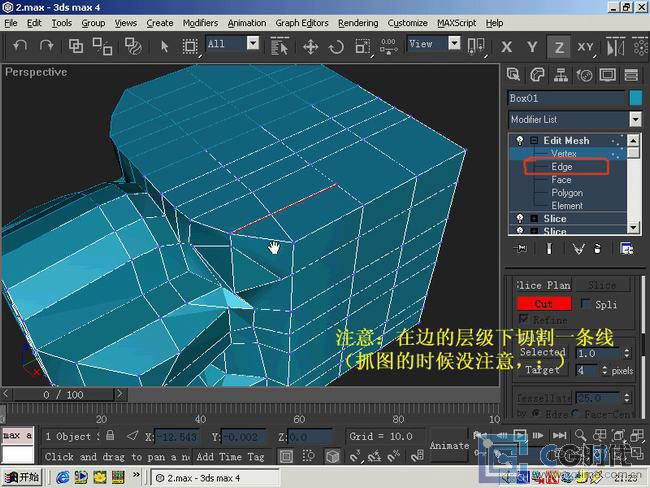The image size is (650, 488).
Task: Click the Mirror Selected Objects icon
Action: click(615, 47)
